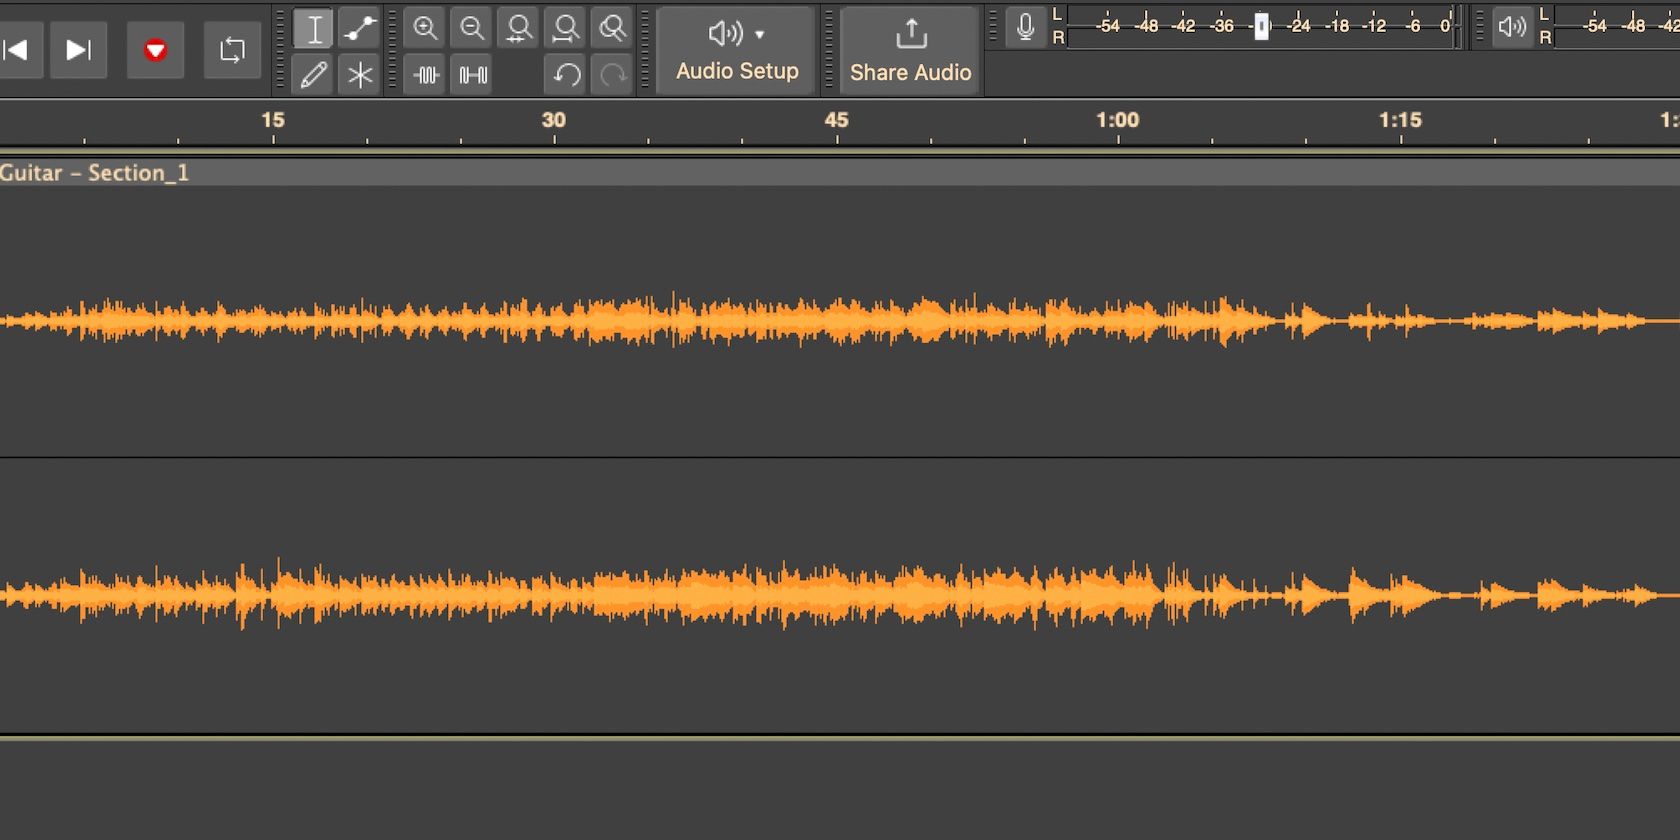Image resolution: width=1680 pixels, height=840 pixels.
Task: Click the Zoom Toggle icon
Action: [x=612, y=29]
